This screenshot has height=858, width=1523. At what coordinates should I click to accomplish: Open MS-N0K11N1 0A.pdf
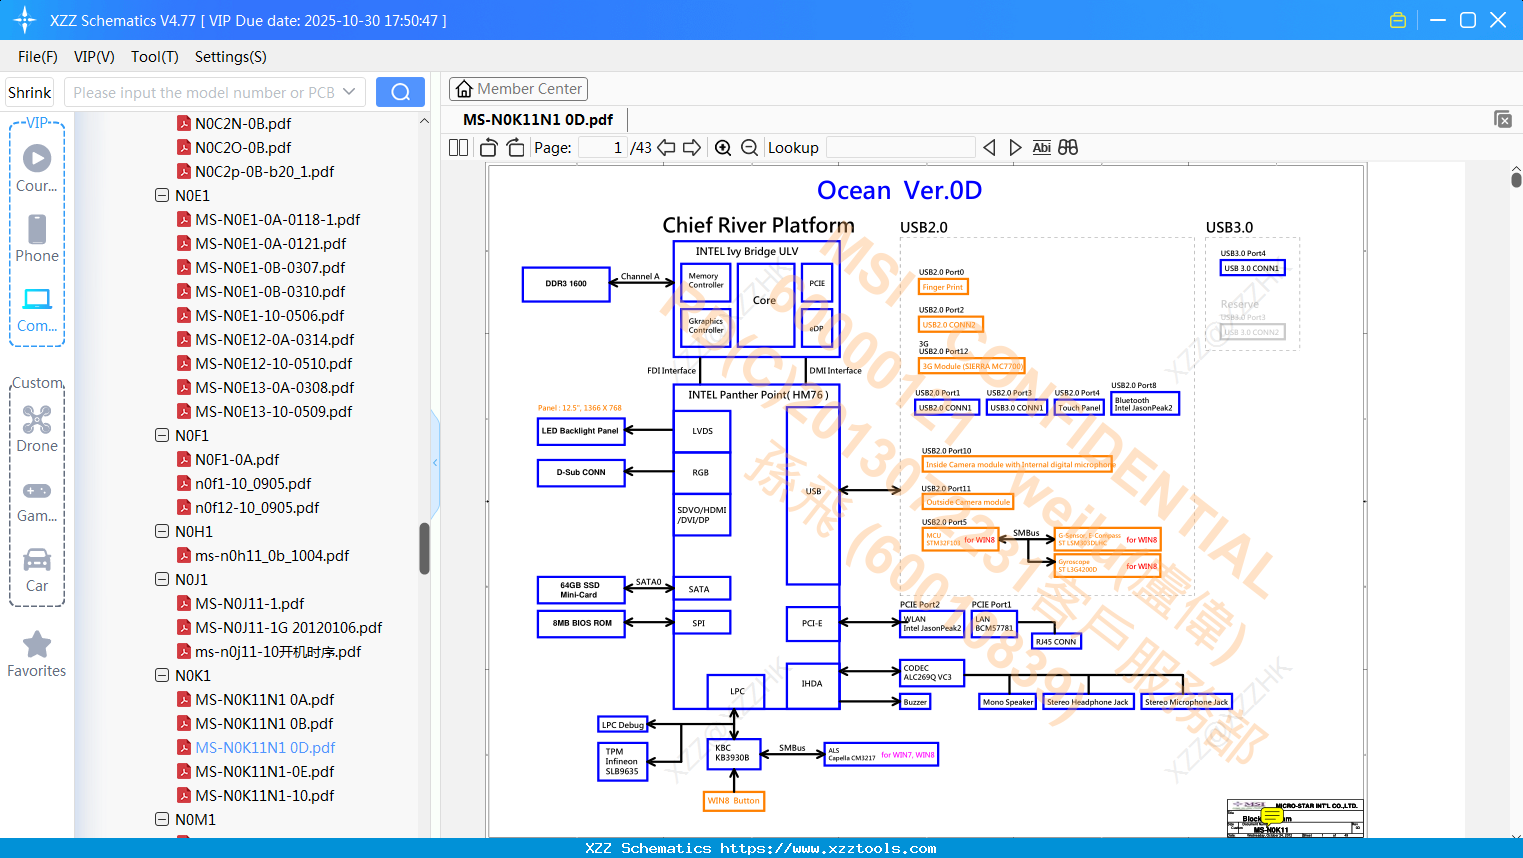coord(264,700)
